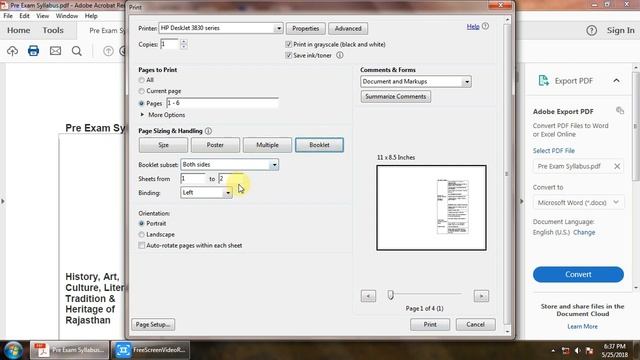
Task: Open Booklet subset dropdown
Action: pos(274,164)
